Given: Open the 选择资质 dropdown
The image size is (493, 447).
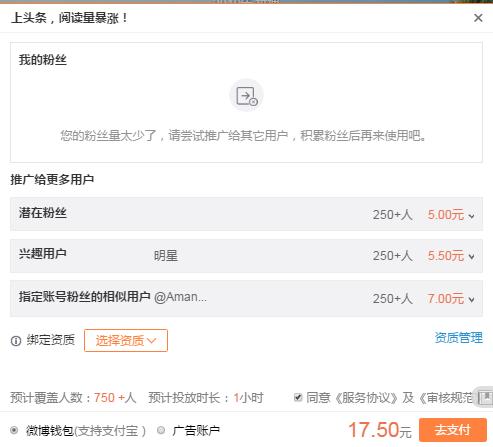Looking at the screenshot, I should (126, 340).
